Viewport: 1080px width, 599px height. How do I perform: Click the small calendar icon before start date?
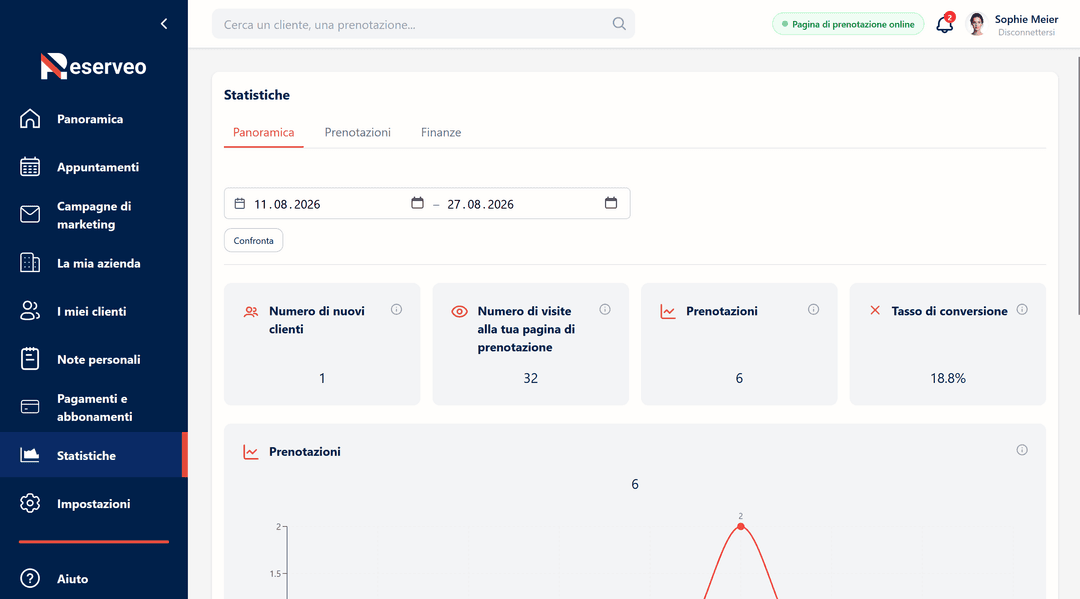coord(240,204)
